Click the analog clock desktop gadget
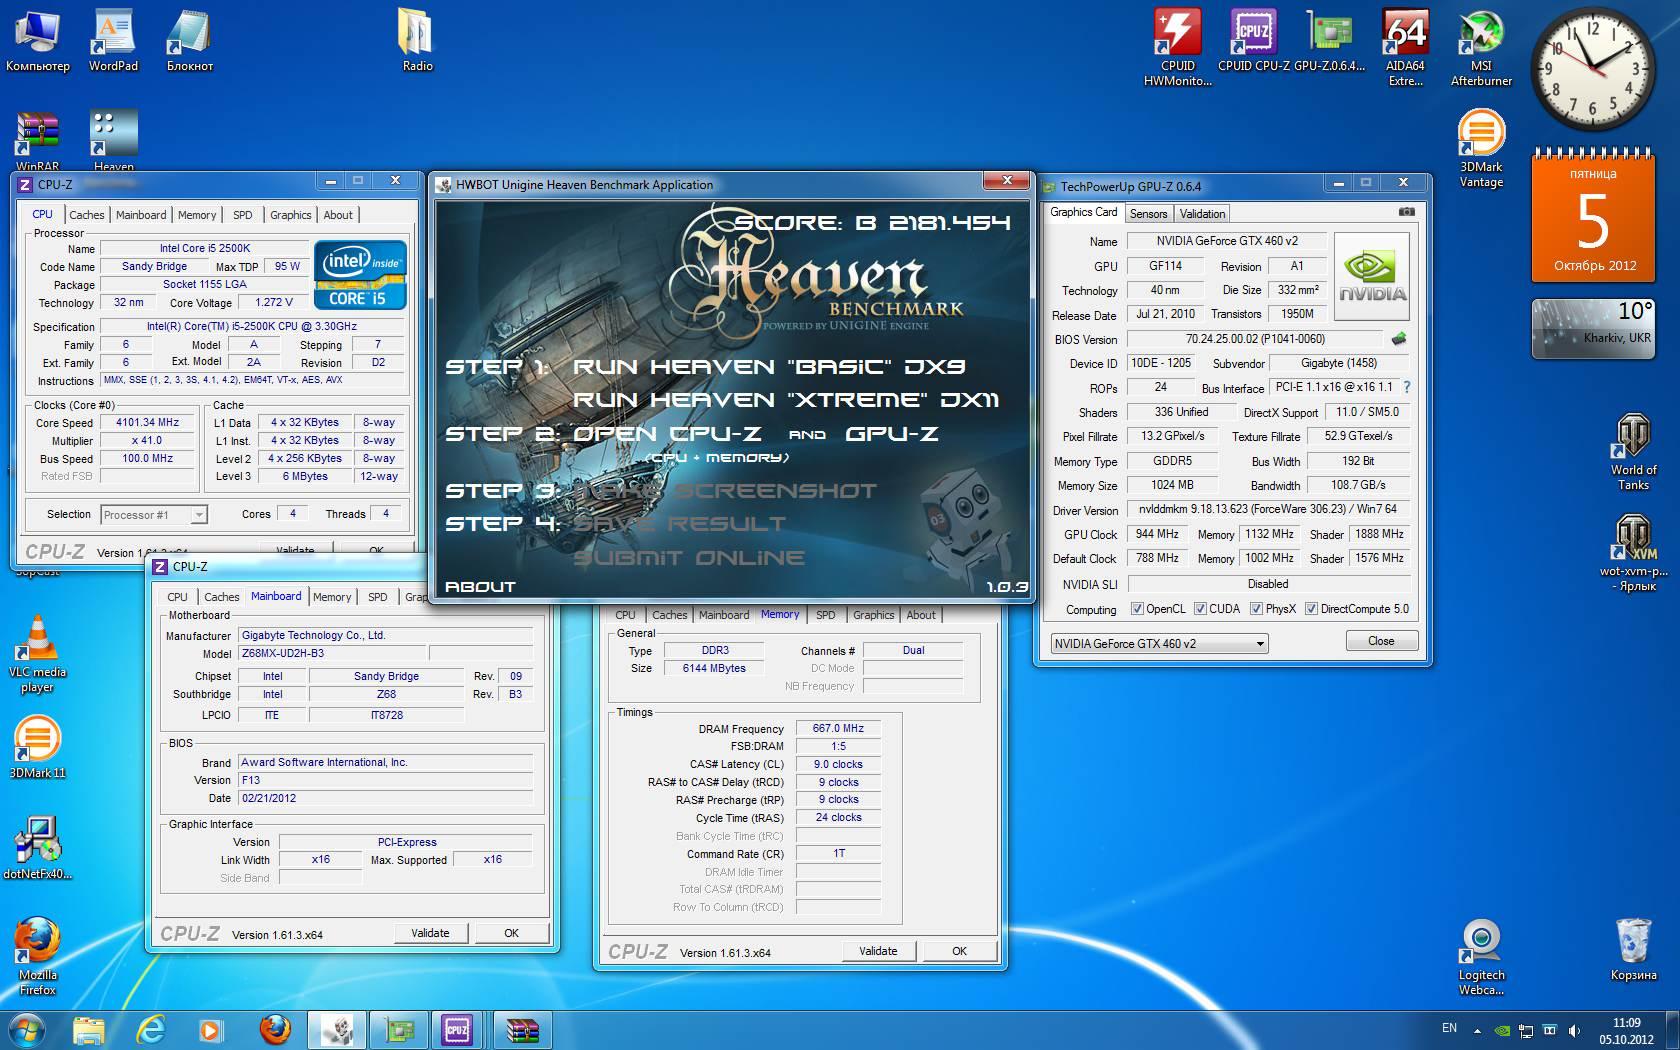 [1593, 67]
